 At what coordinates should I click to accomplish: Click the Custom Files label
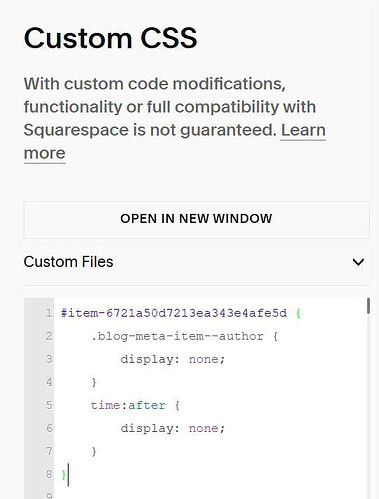68,262
